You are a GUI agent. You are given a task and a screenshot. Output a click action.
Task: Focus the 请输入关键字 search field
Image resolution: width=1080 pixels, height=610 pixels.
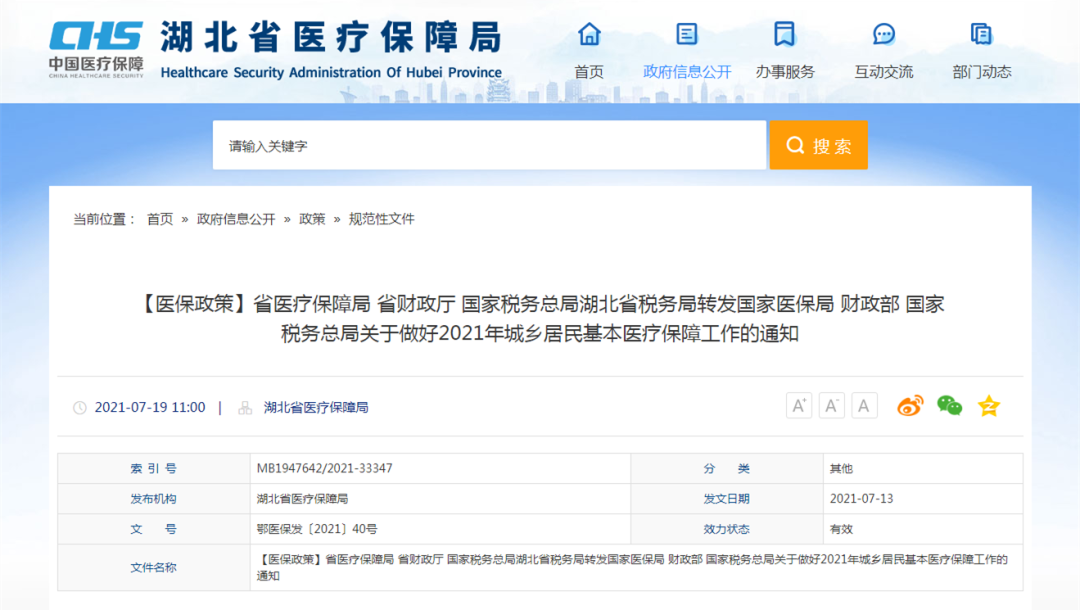pyautogui.click(x=489, y=146)
